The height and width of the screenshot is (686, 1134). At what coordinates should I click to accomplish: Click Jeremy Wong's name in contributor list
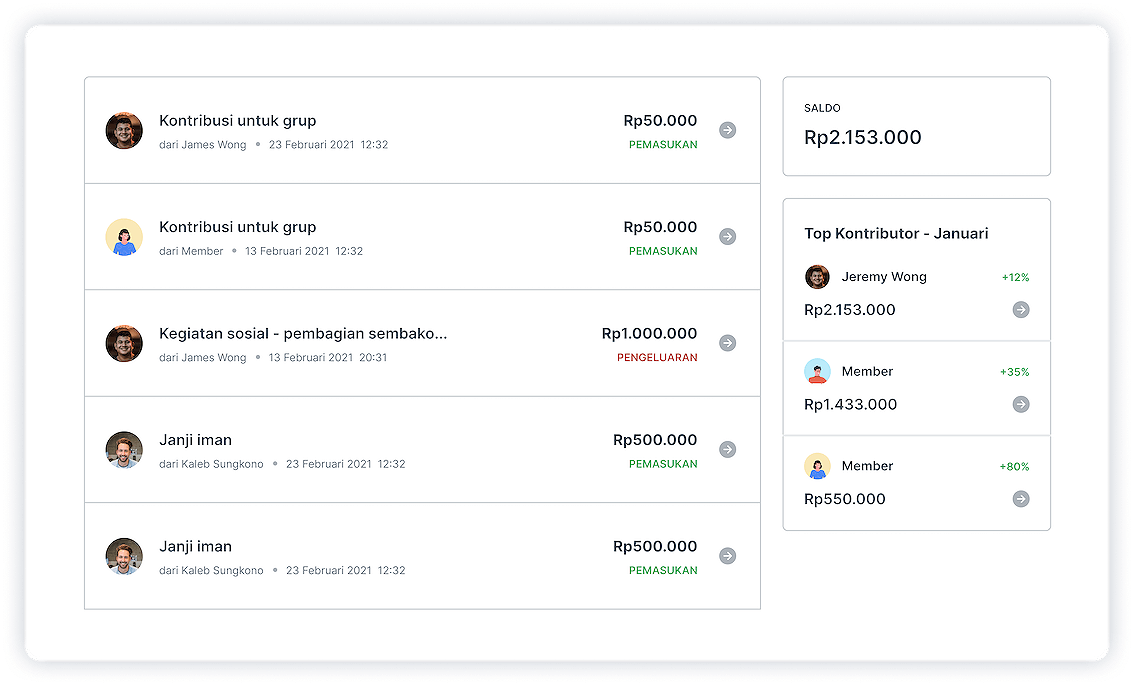(884, 277)
